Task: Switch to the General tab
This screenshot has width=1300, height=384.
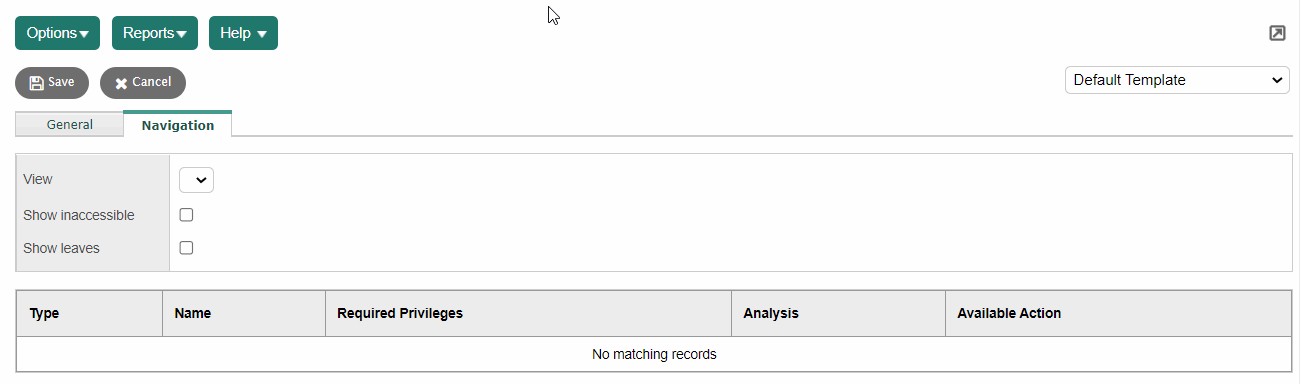Action: pos(70,125)
